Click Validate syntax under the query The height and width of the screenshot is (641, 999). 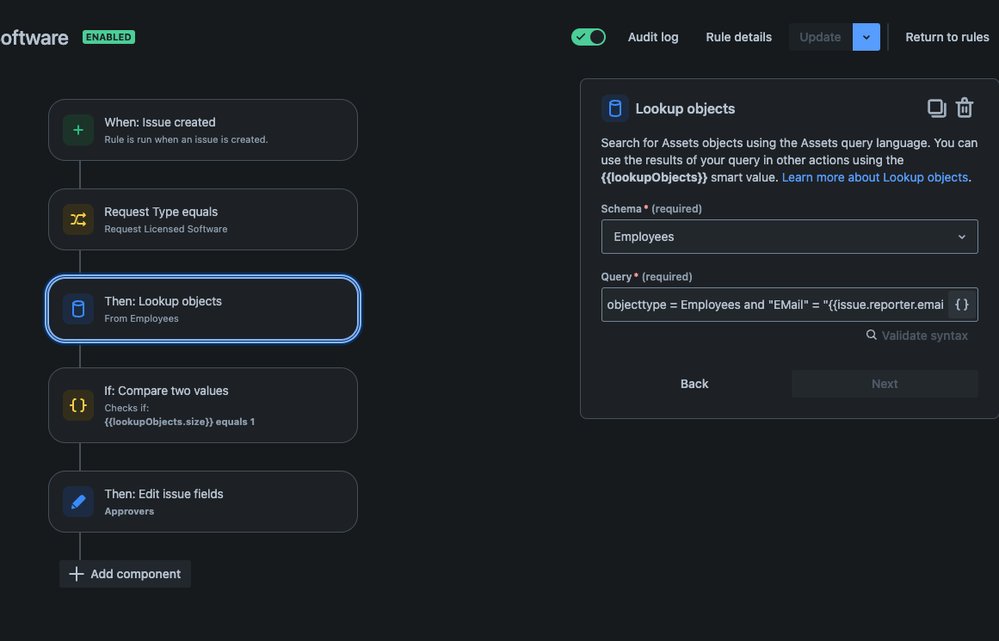click(917, 336)
